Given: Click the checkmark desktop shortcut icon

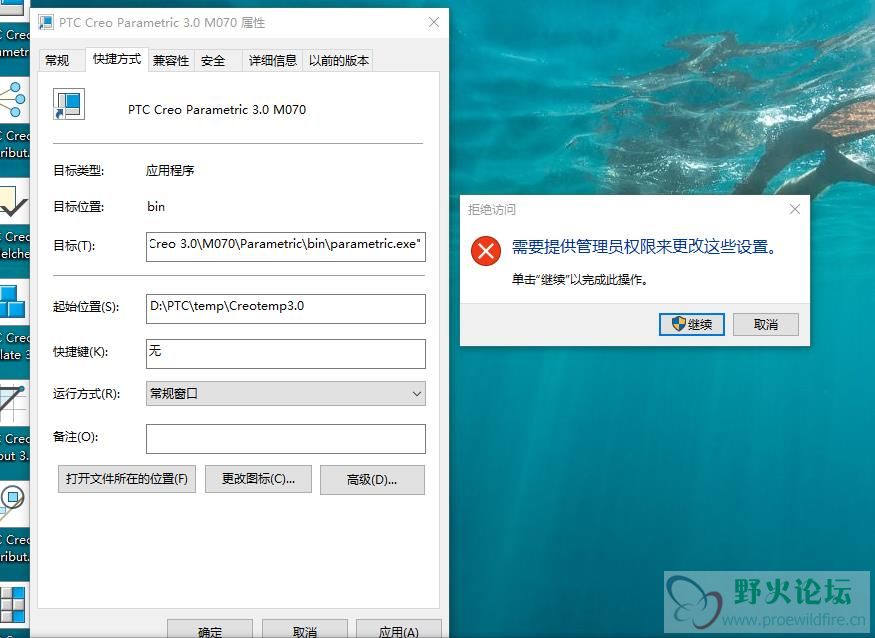Looking at the screenshot, I should (13, 202).
